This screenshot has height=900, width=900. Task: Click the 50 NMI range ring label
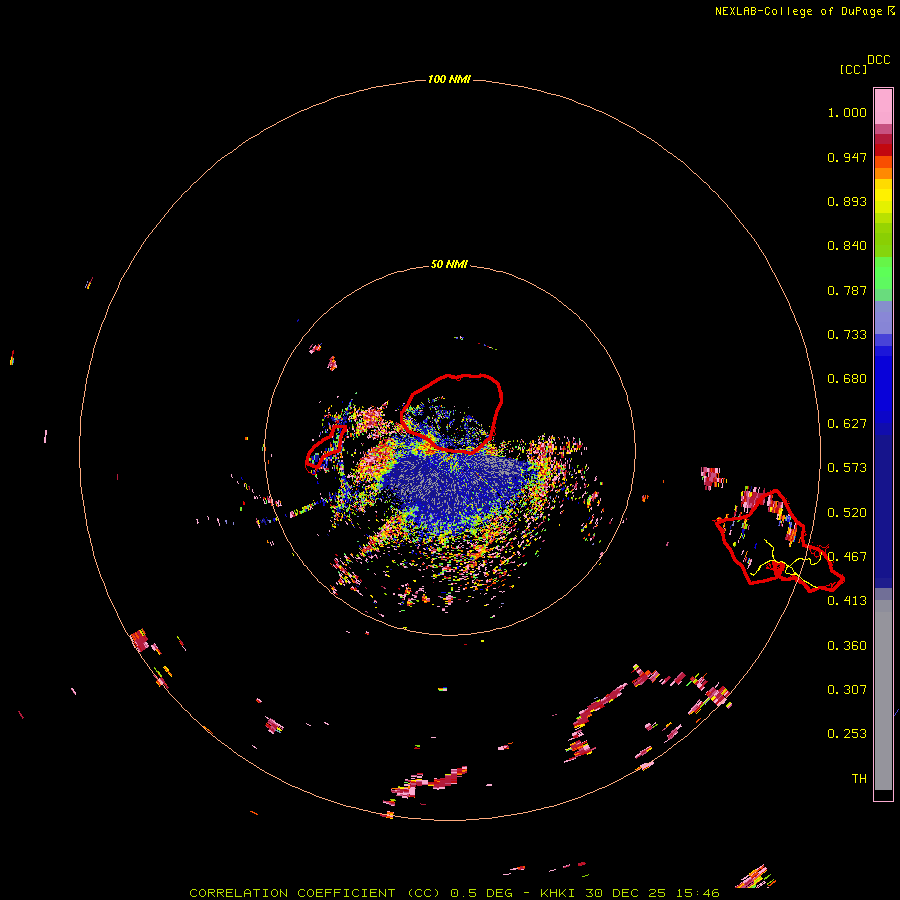(x=449, y=264)
